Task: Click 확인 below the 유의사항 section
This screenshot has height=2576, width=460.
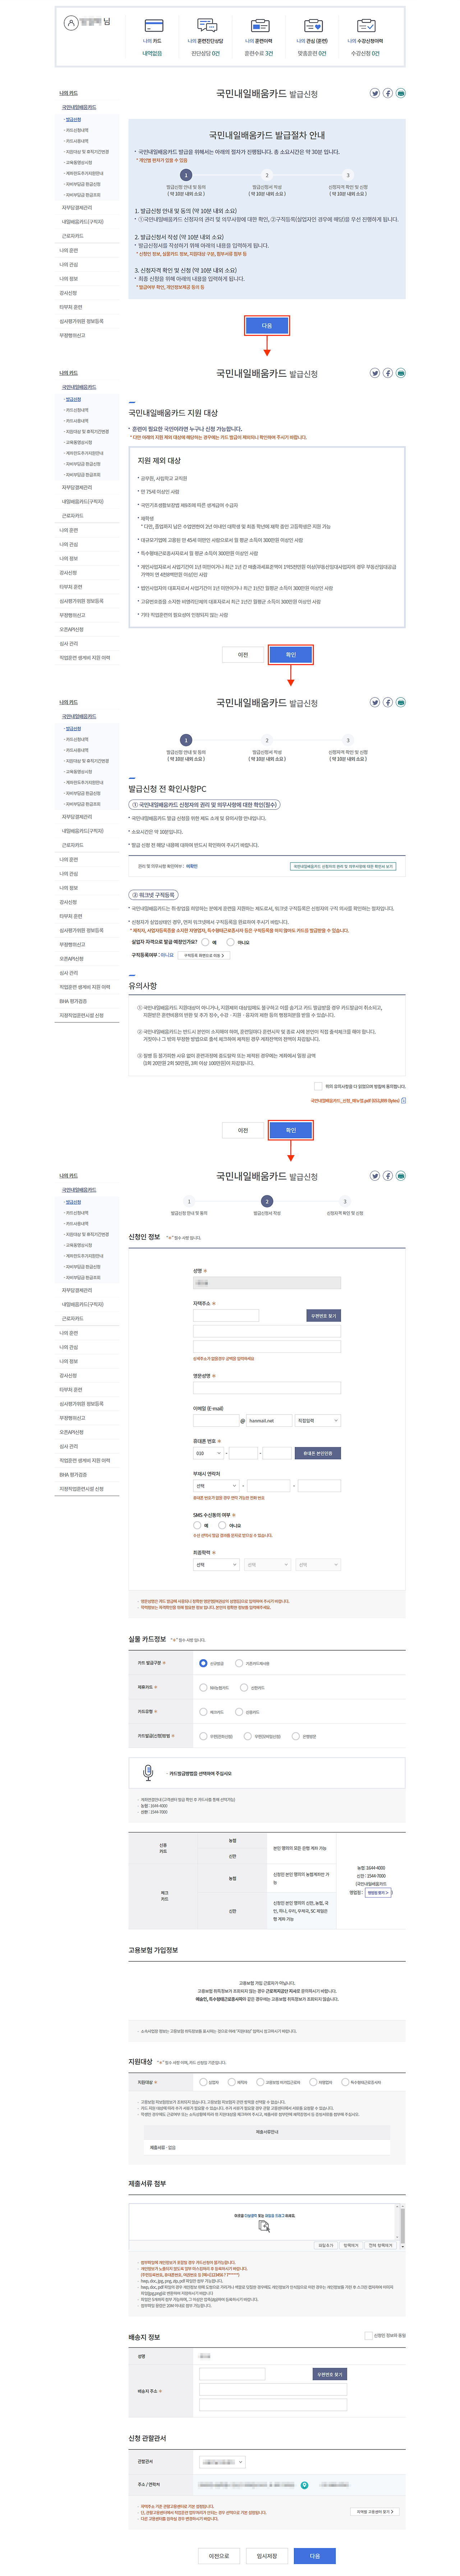Action: point(291,1130)
